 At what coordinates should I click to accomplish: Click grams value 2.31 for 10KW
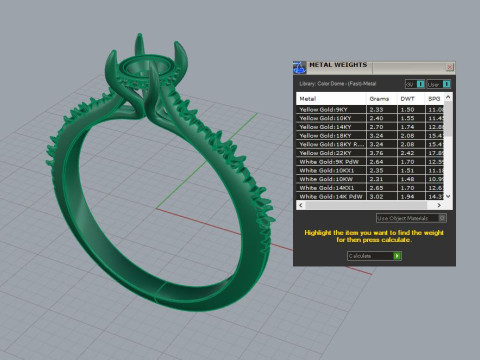click(x=376, y=179)
